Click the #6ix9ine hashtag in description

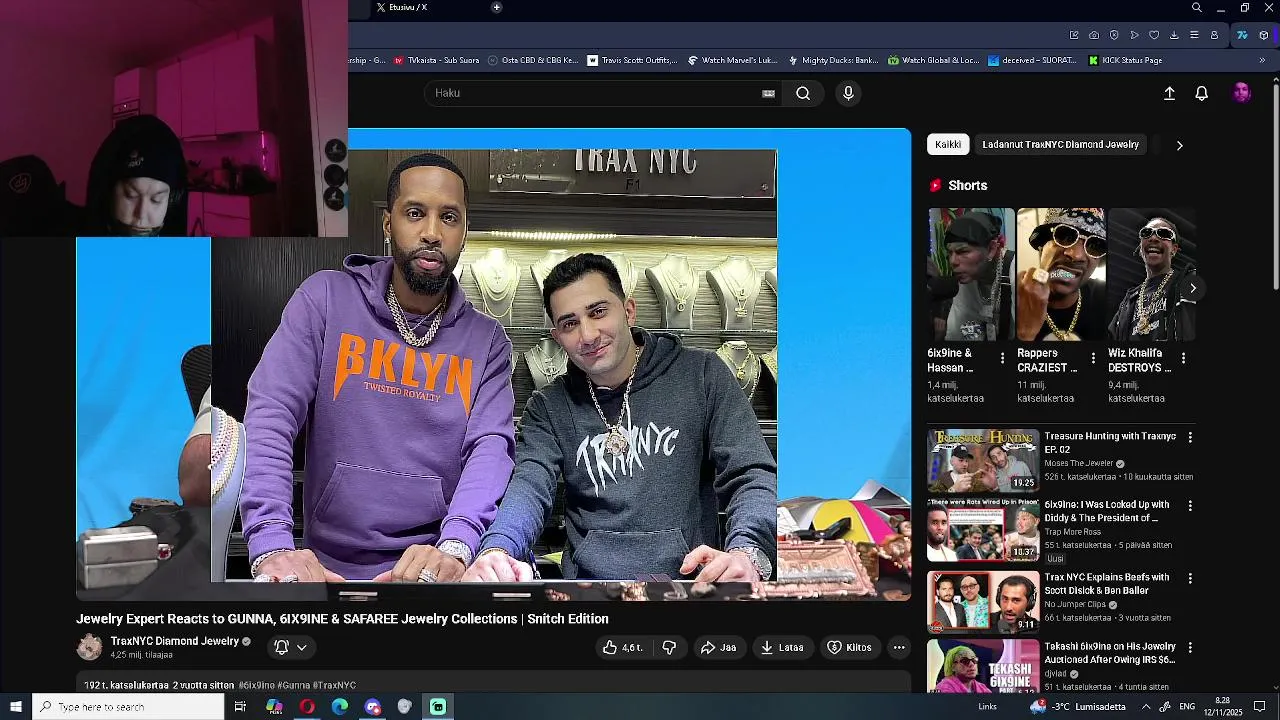coord(256,685)
